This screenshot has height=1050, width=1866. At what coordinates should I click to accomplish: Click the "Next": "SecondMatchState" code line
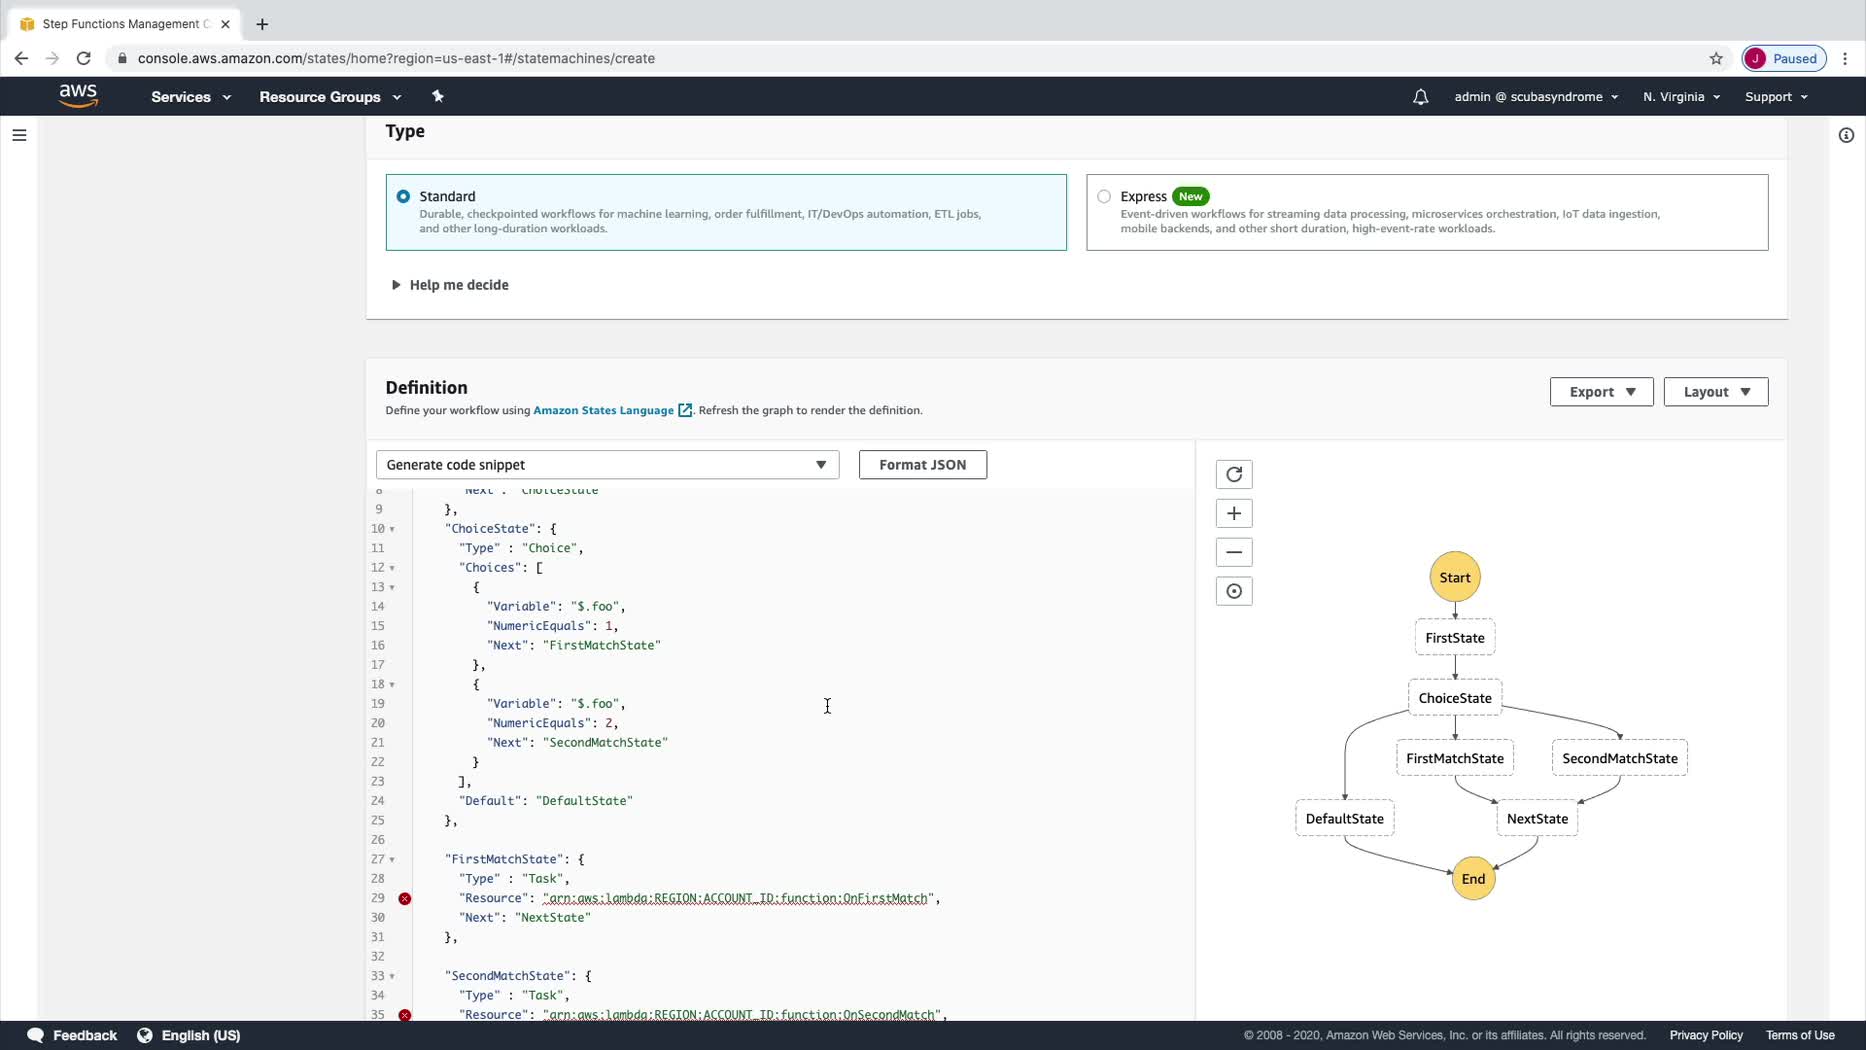[577, 743]
